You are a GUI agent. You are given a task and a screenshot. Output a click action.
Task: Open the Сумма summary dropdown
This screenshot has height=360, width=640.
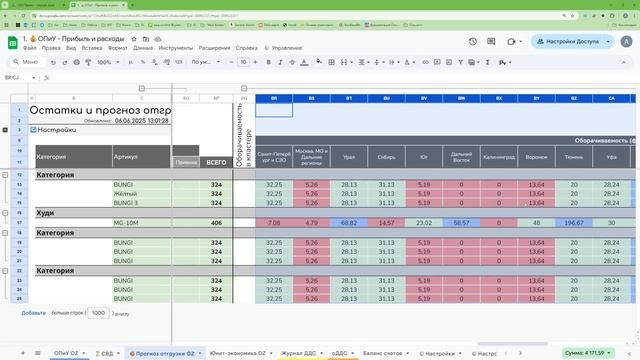(x=588, y=353)
